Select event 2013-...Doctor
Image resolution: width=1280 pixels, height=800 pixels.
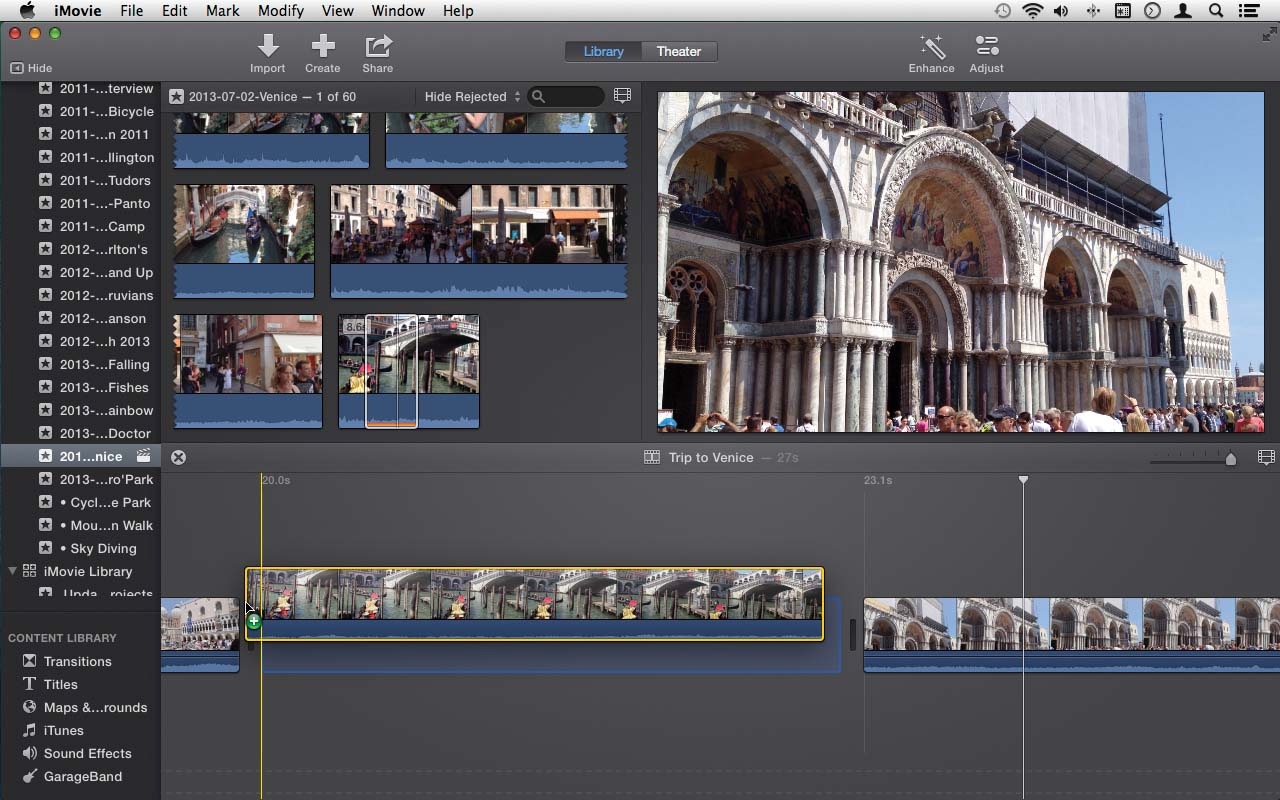tap(105, 433)
